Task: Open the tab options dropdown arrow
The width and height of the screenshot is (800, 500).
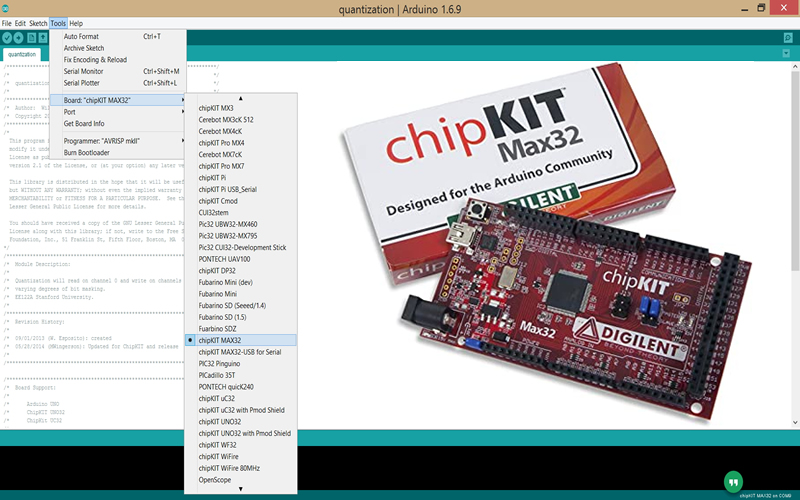Action: 786,53
